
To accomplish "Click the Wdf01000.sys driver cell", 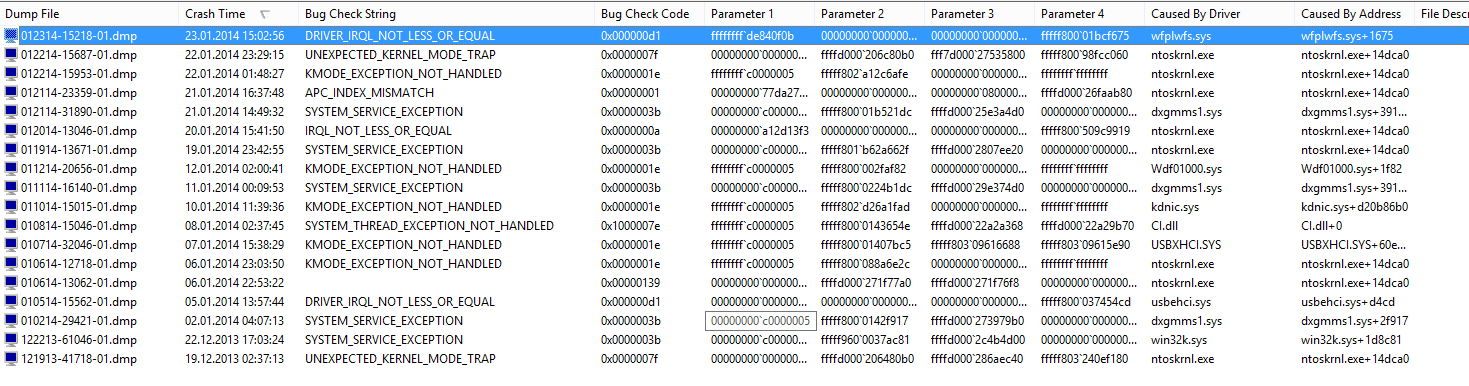I will point(1186,168).
